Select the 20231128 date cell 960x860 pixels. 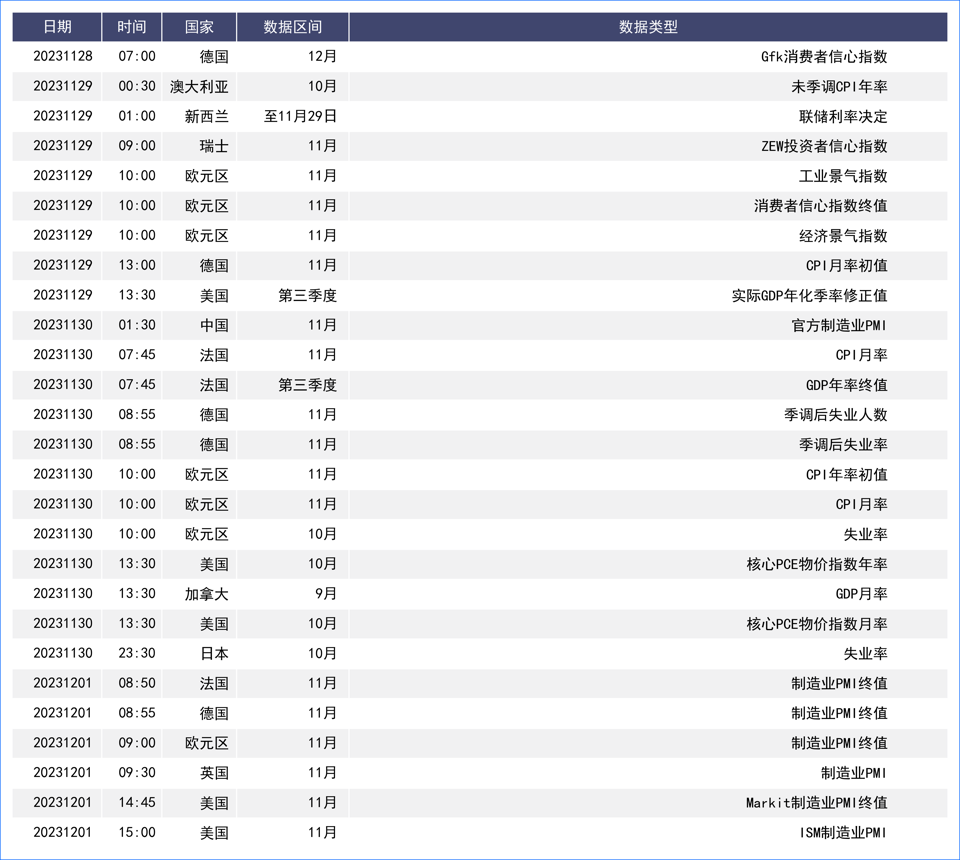click(x=63, y=57)
